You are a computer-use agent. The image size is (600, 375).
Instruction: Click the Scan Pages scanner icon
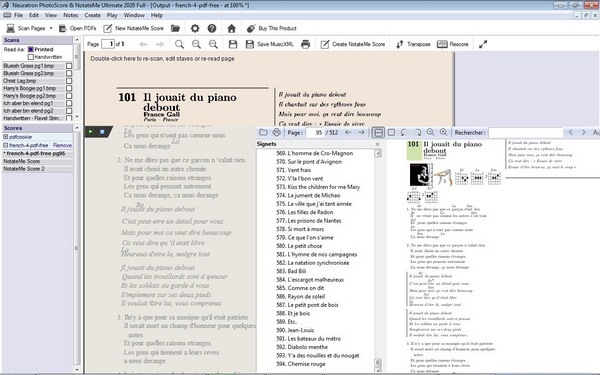pyautogui.click(x=10, y=28)
